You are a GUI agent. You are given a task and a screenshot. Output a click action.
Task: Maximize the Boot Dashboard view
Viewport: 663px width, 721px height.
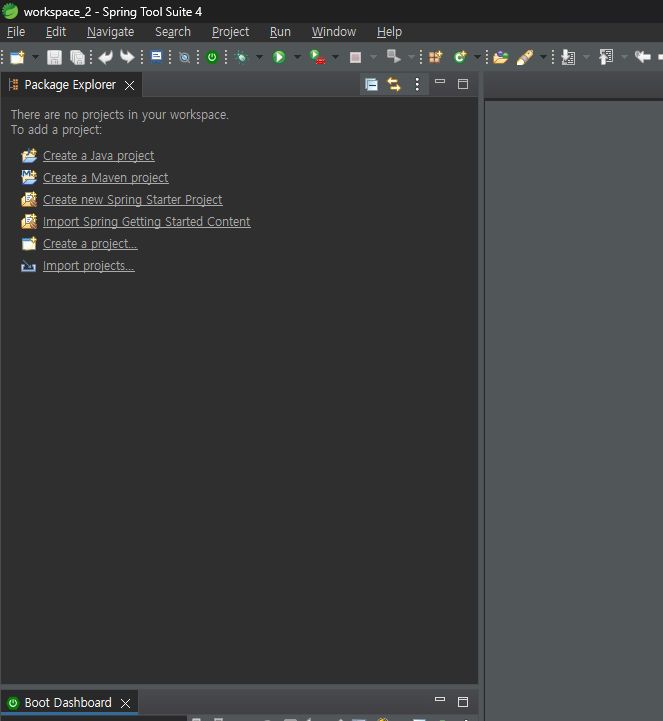463,702
